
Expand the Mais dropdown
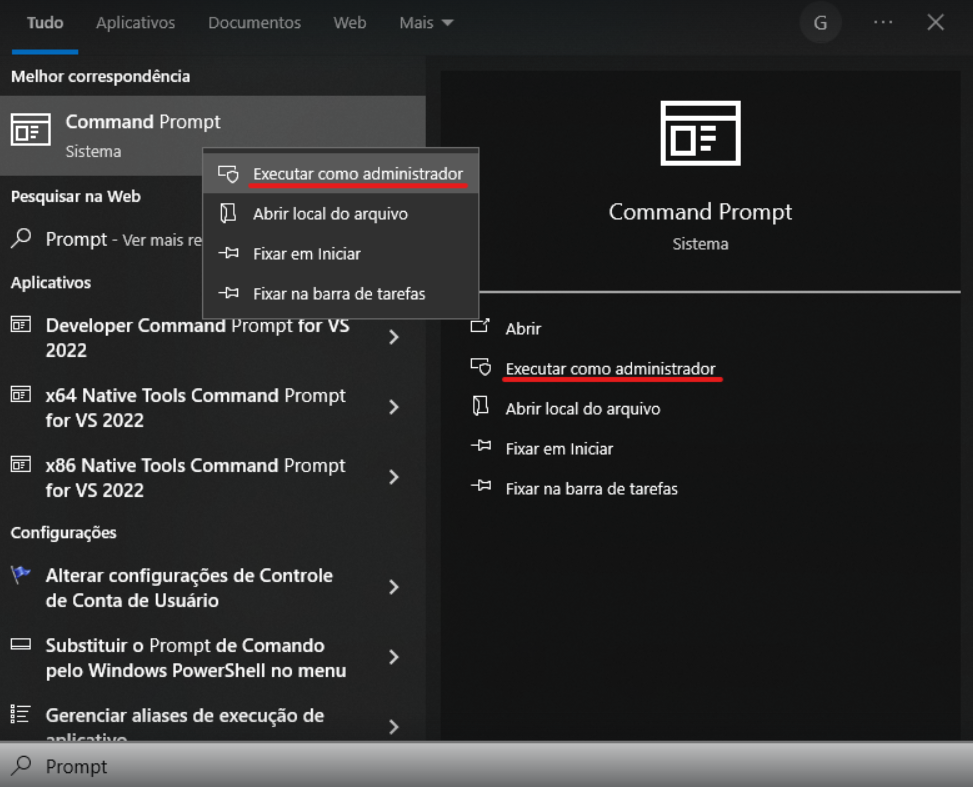pos(426,23)
